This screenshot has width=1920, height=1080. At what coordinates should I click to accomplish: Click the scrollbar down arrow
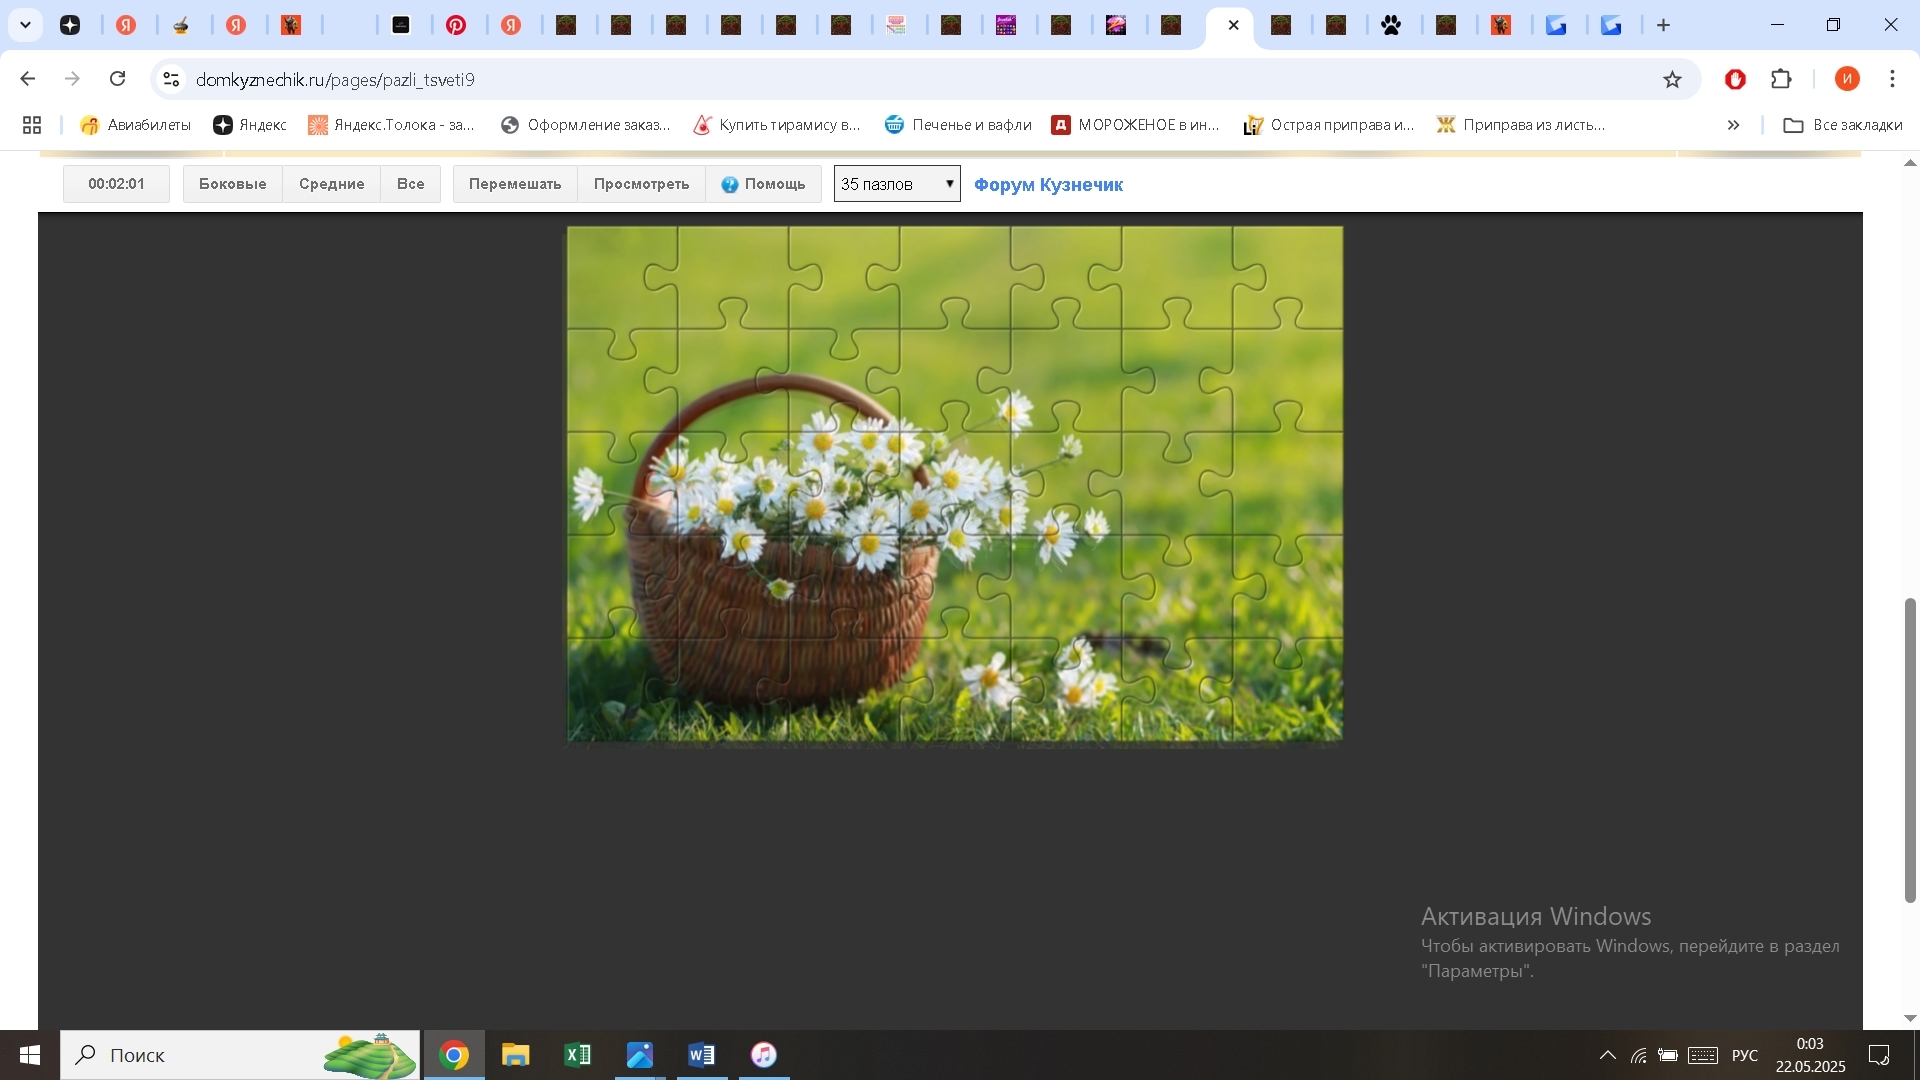pos(1910,1018)
